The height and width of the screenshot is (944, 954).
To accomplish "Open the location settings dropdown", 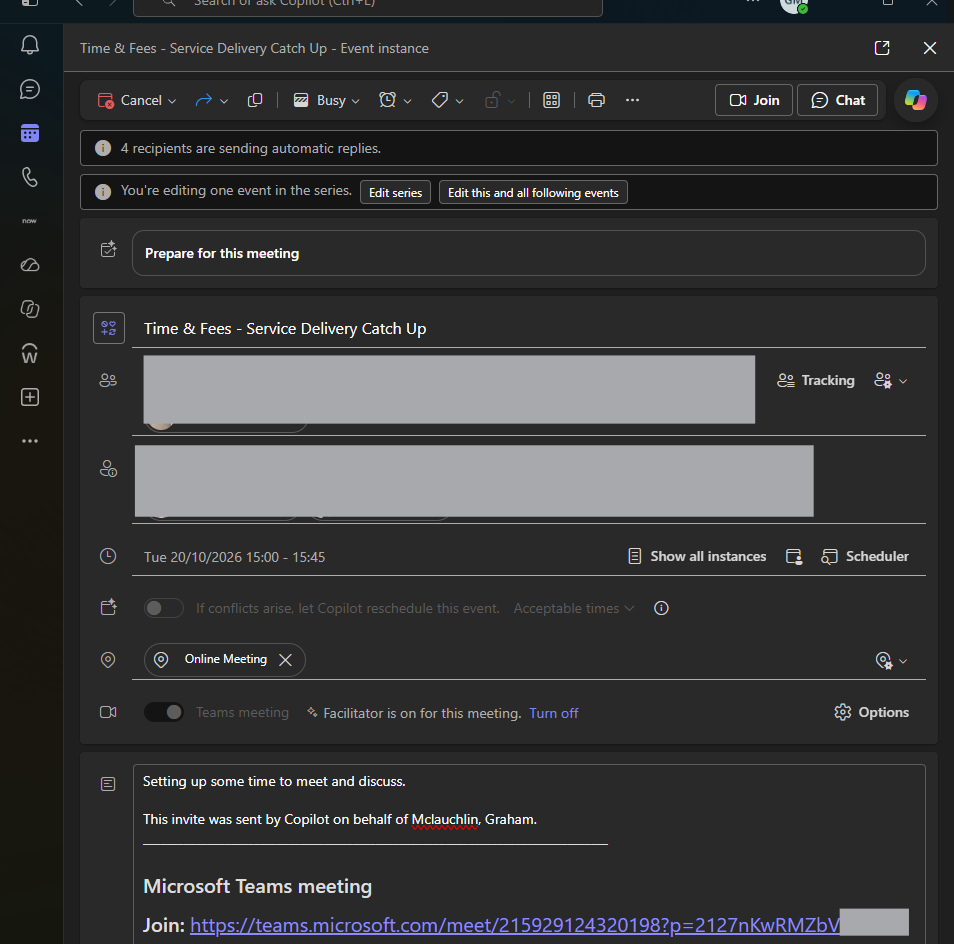I will (x=891, y=661).
